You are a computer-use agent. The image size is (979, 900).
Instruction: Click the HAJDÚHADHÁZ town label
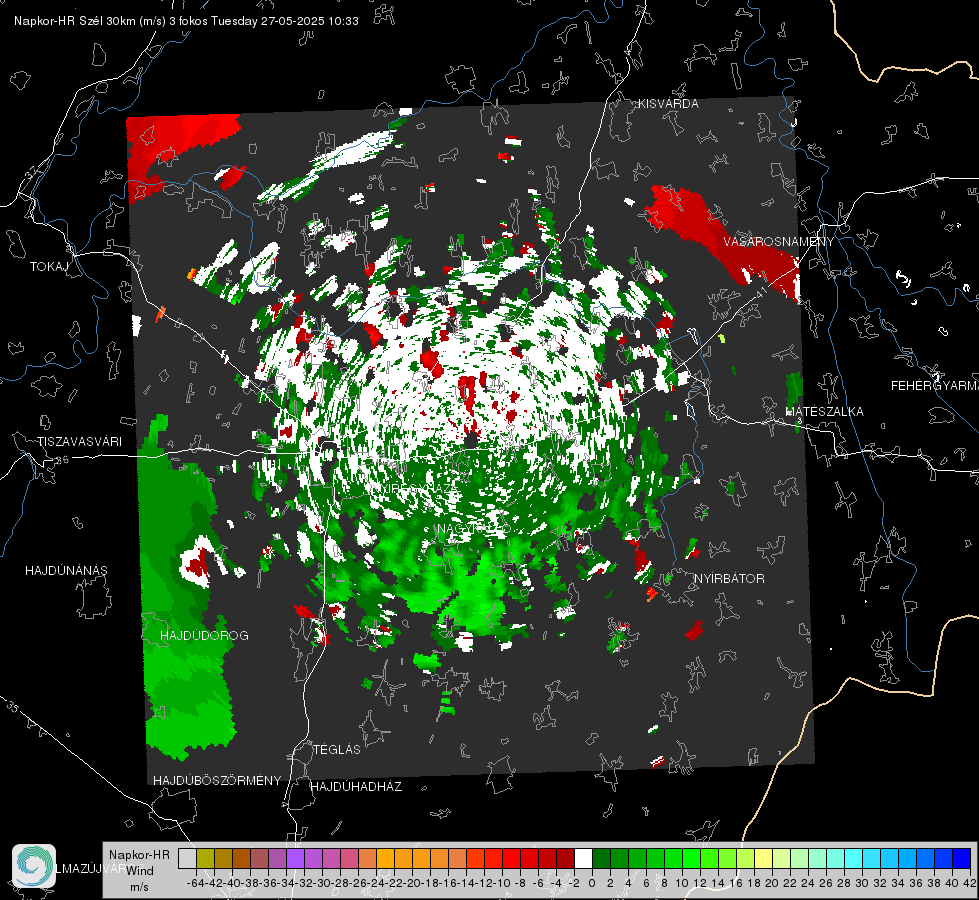pos(356,786)
